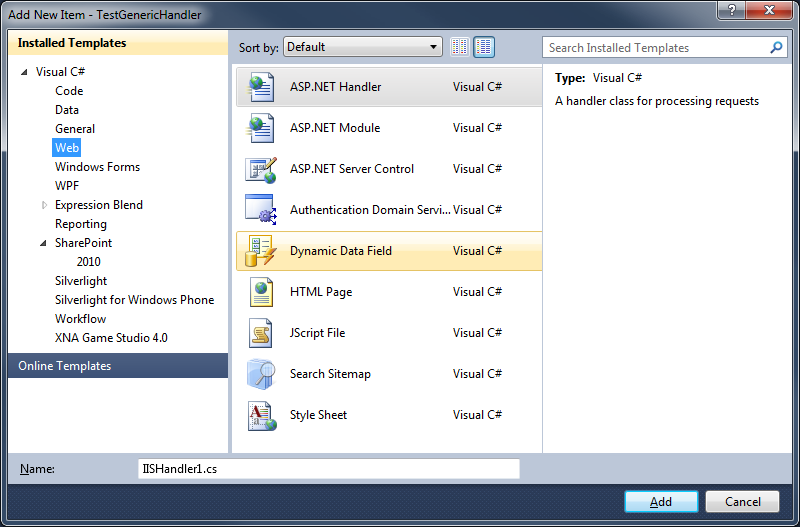Collapse the SharePoint tree node
This screenshot has height=527, width=800.
pos(43,243)
